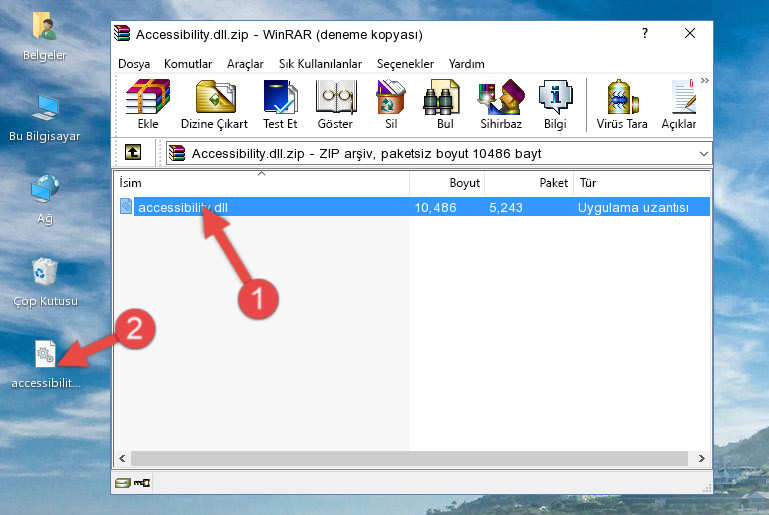Open the Yardım menu
Screen dimensions: 769x515
coord(466,64)
